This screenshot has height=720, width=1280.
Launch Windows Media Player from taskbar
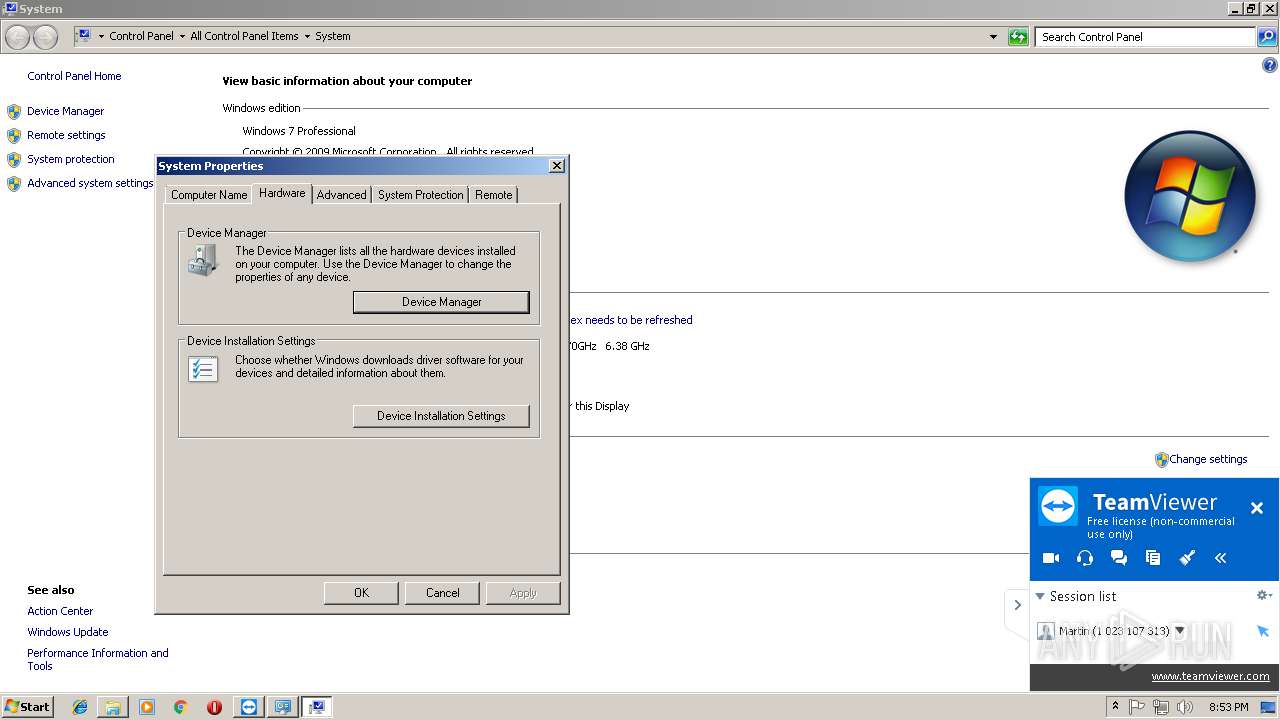coord(147,707)
